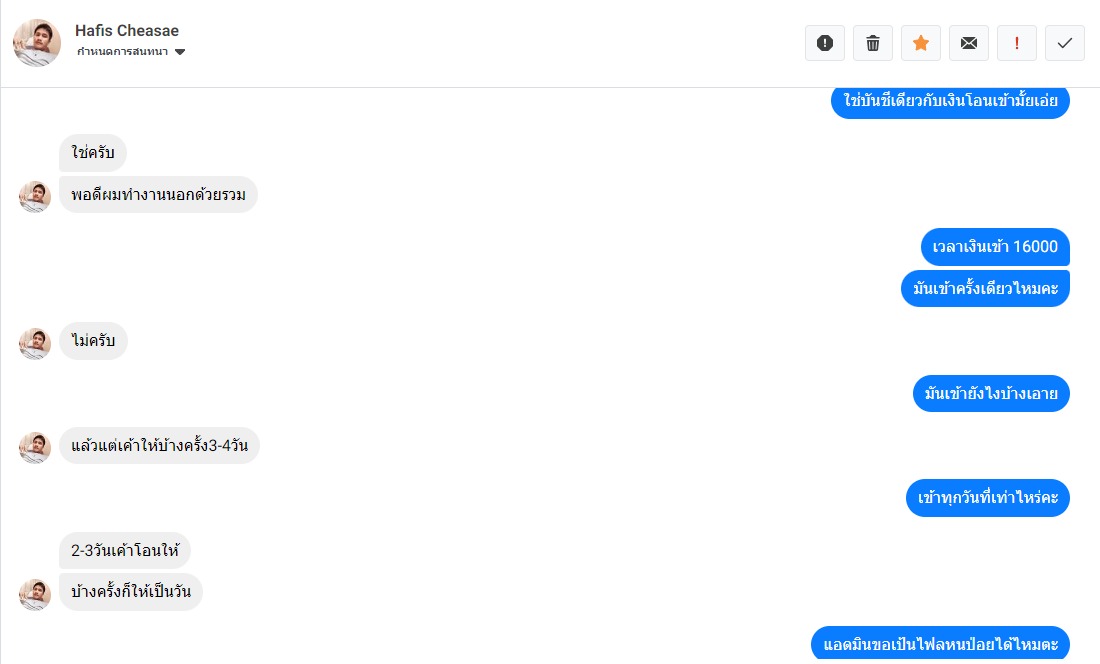
Task: Click the 'ใช่ครับ' received message bubble
Action: pyautogui.click(x=93, y=153)
